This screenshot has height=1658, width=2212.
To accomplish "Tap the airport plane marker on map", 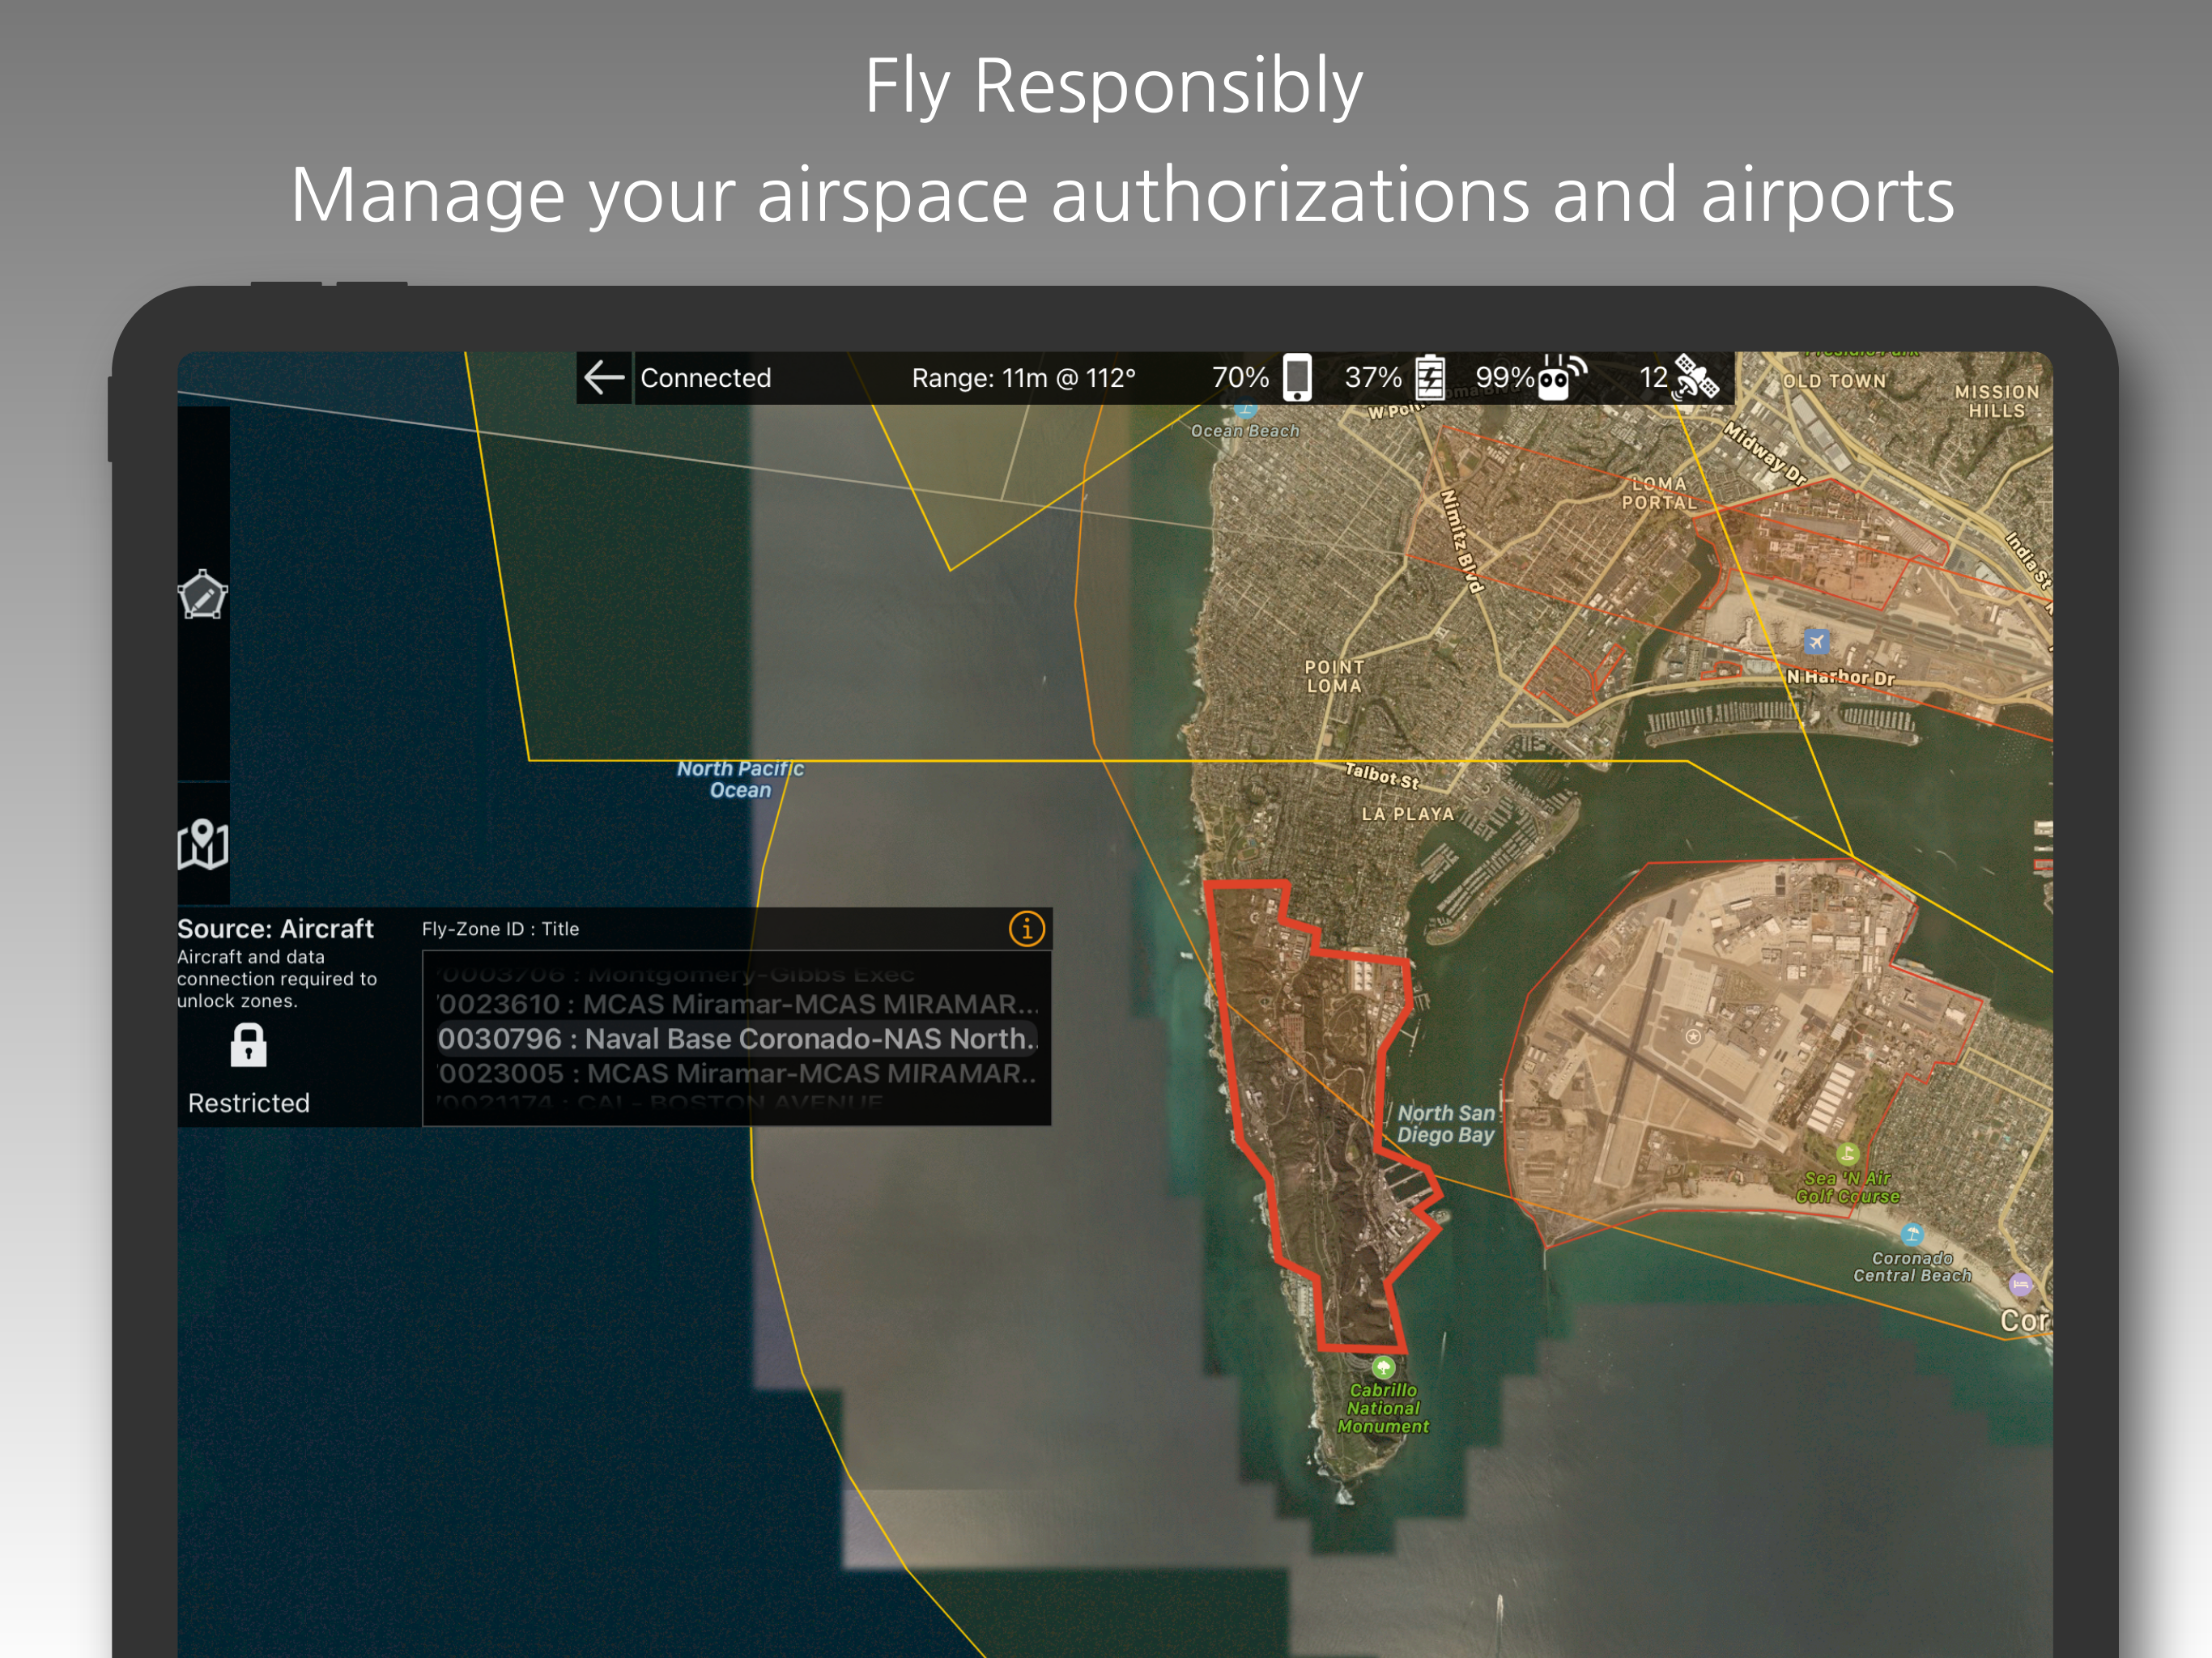I will pyautogui.click(x=1817, y=641).
